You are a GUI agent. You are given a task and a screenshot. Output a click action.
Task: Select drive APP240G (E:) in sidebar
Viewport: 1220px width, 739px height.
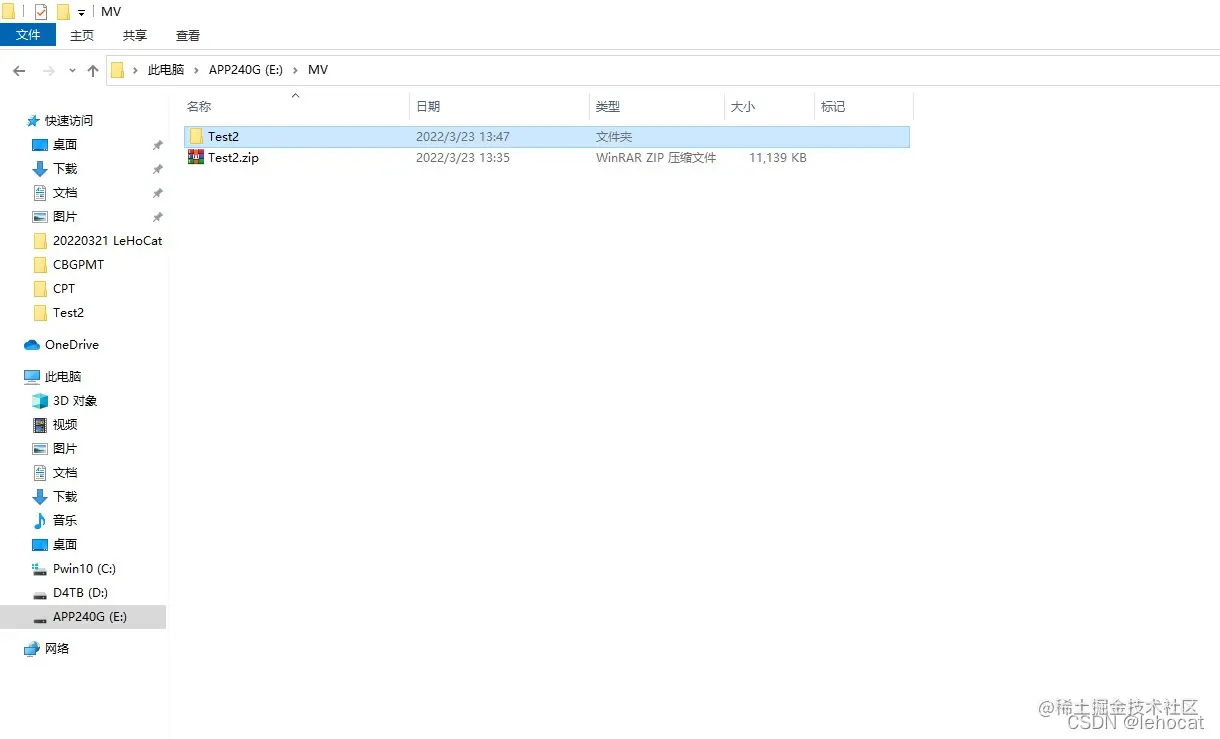83,617
